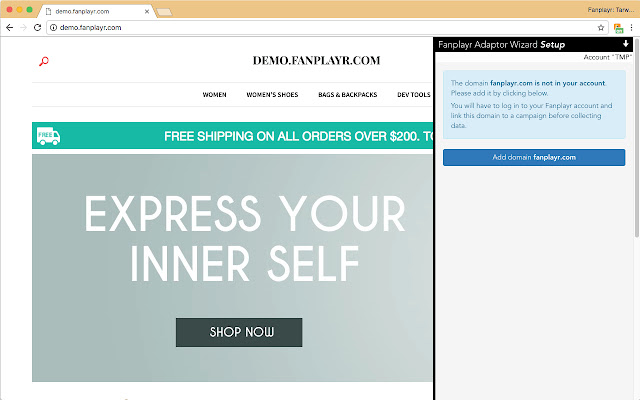
Task: Open the Fanplayr extension icon in toolbar
Action: pos(618,28)
